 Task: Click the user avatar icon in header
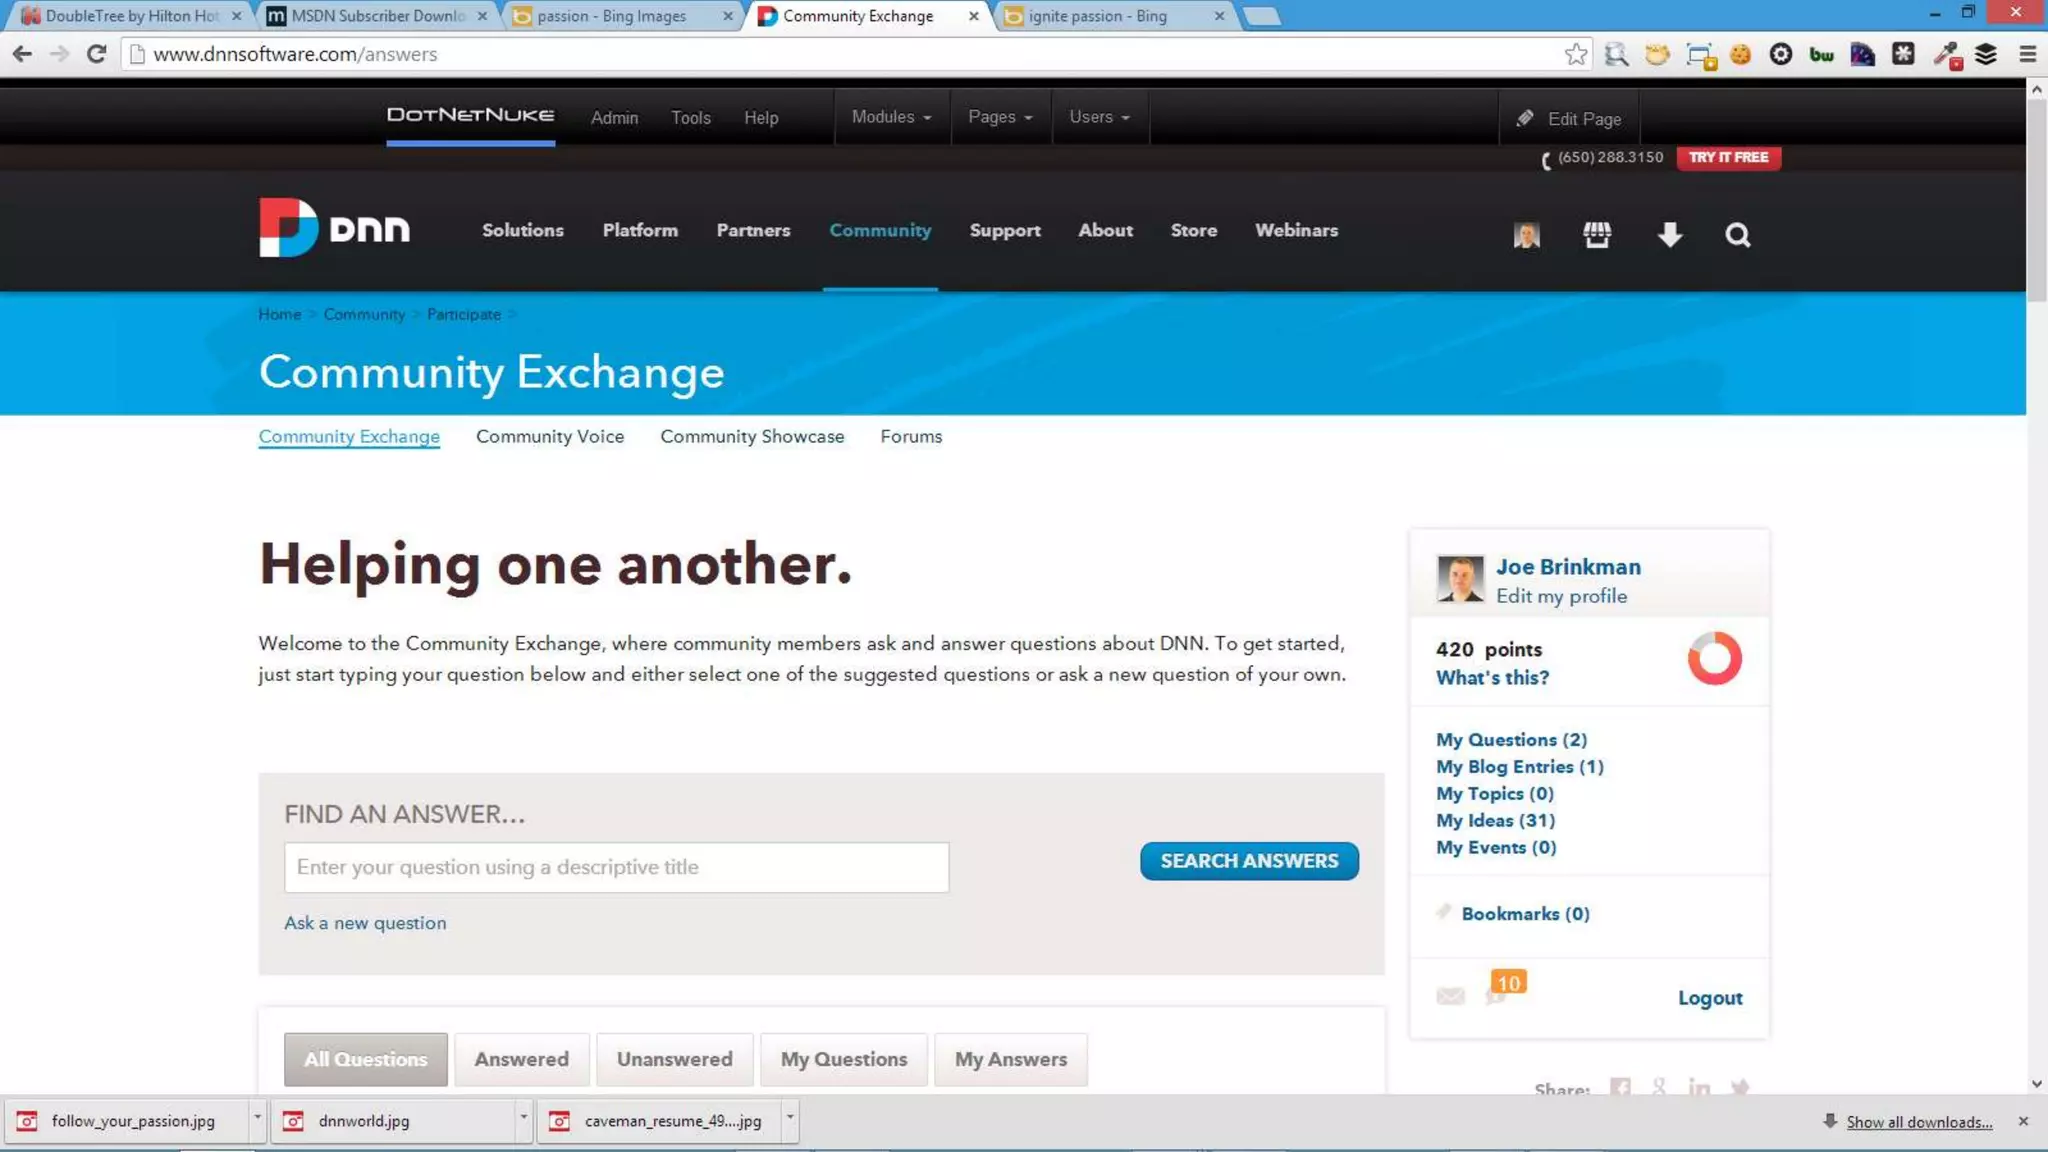[x=1526, y=235]
